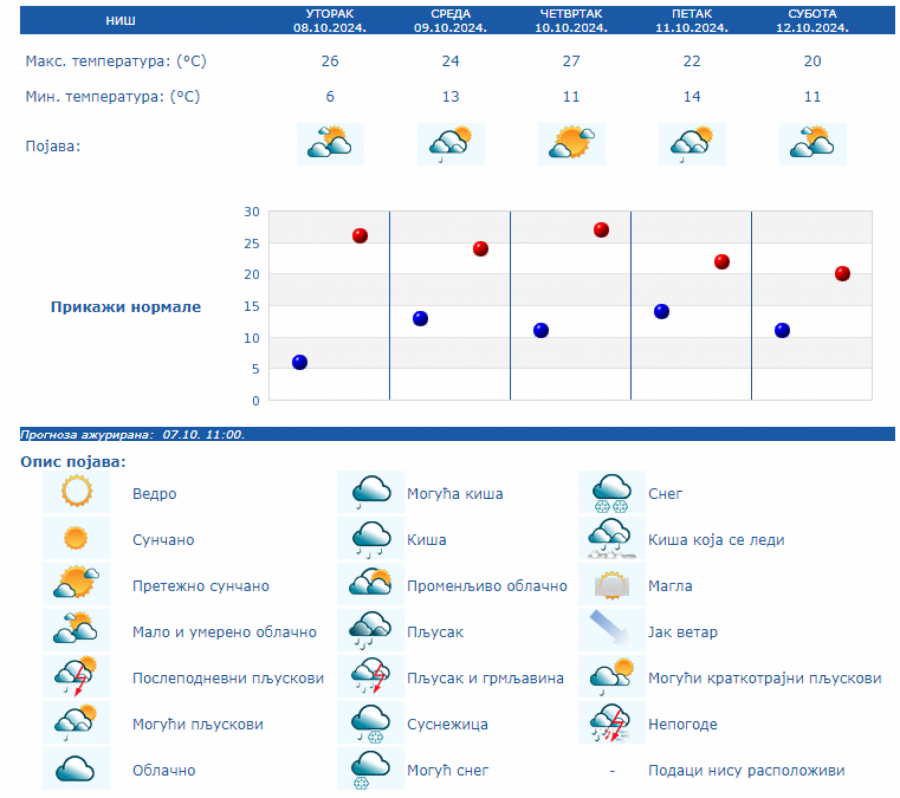Click the Ведро clear sky legend icon
The height and width of the screenshot is (798, 900).
(76, 492)
